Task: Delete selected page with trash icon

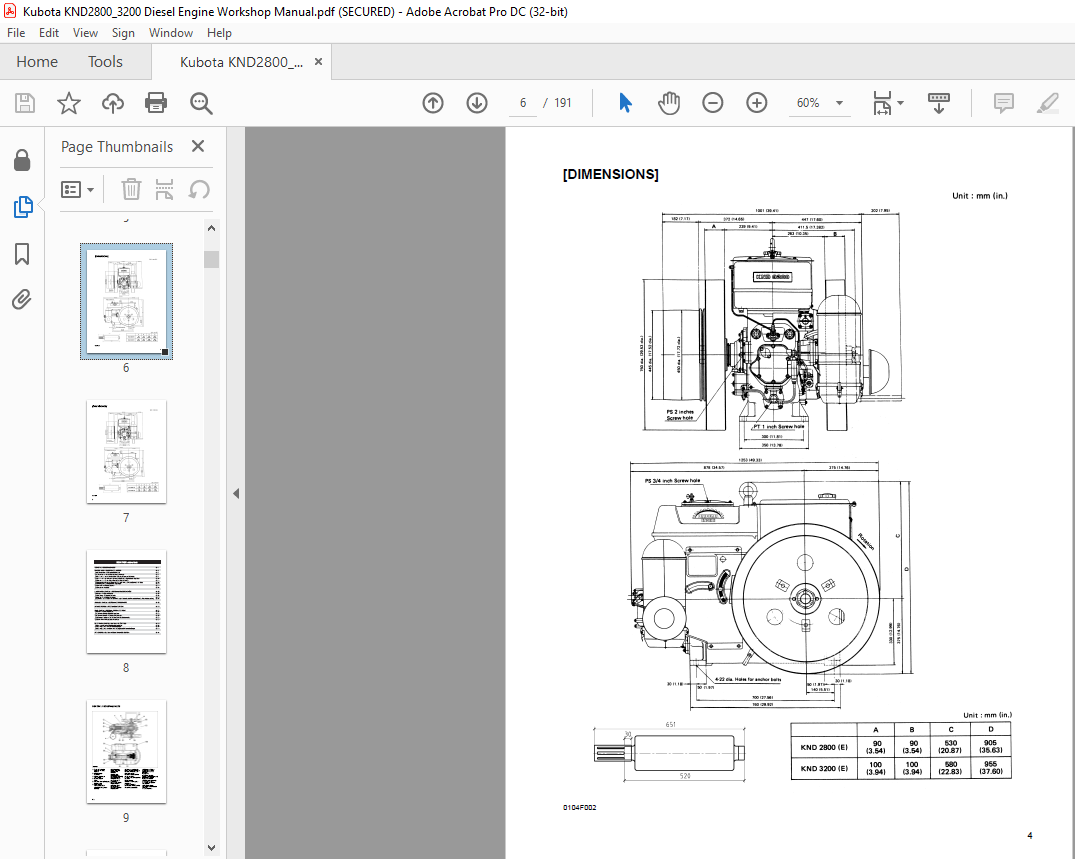Action: [131, 189]
